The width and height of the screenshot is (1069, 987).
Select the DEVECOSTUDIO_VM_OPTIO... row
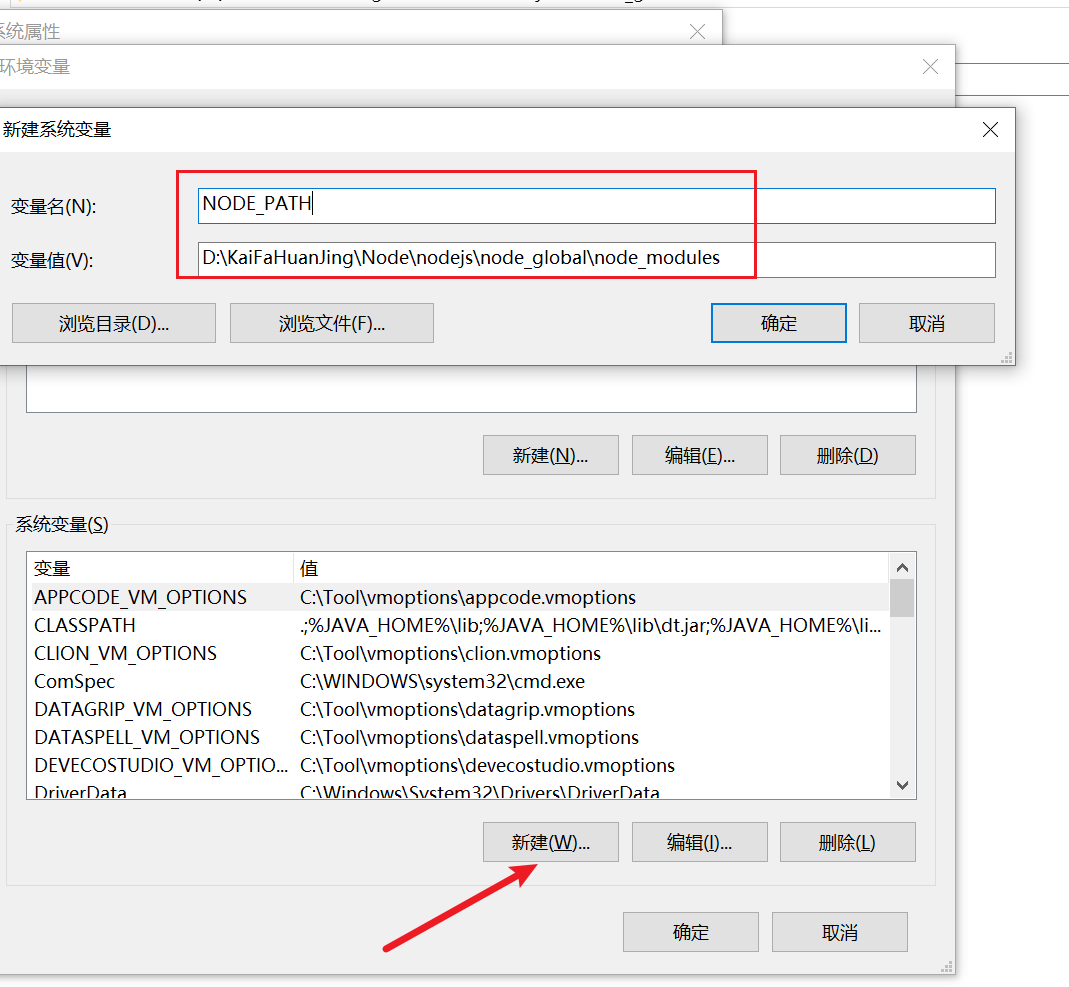(x=459, y=765)
